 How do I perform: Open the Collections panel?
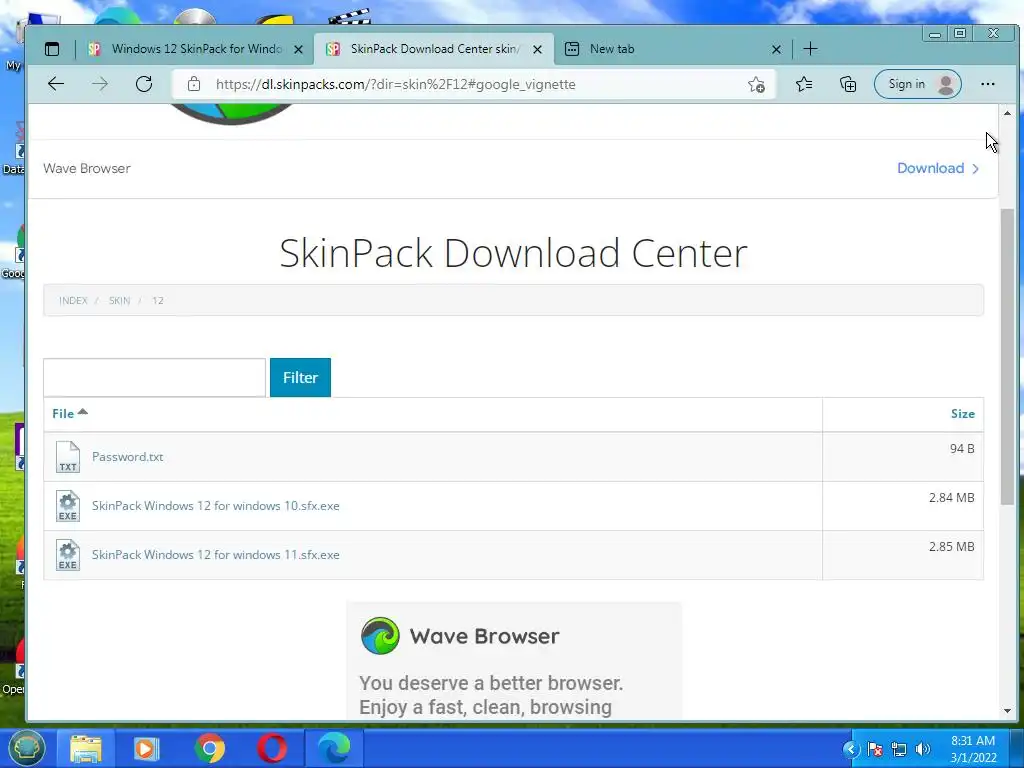pos(848,84)
